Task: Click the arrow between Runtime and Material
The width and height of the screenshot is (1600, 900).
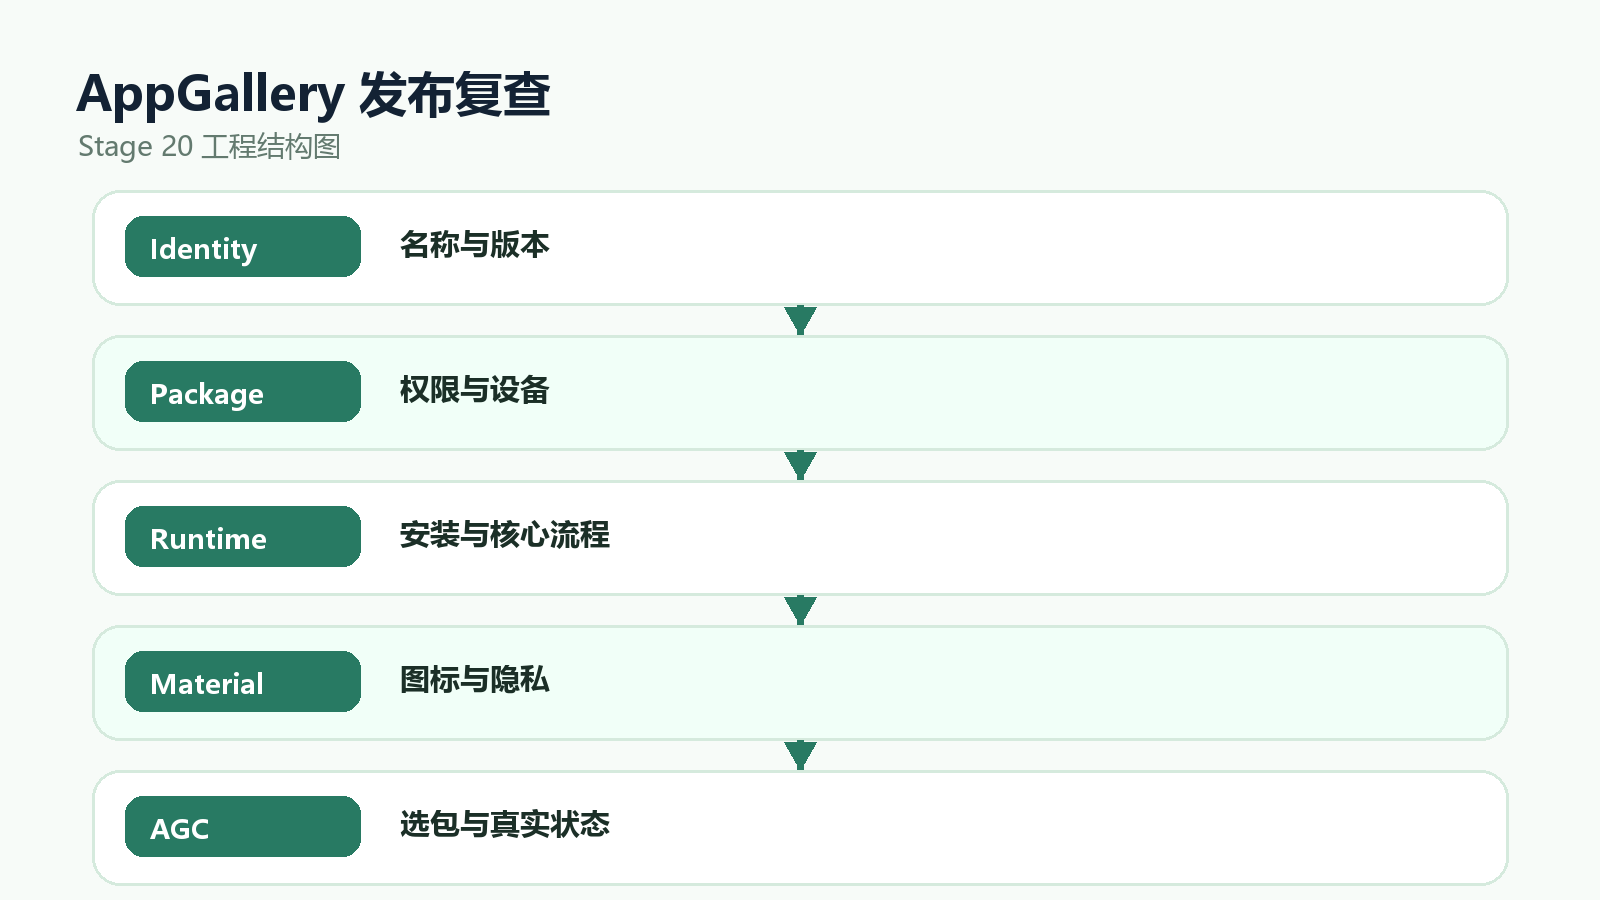Action: (800, 610)
